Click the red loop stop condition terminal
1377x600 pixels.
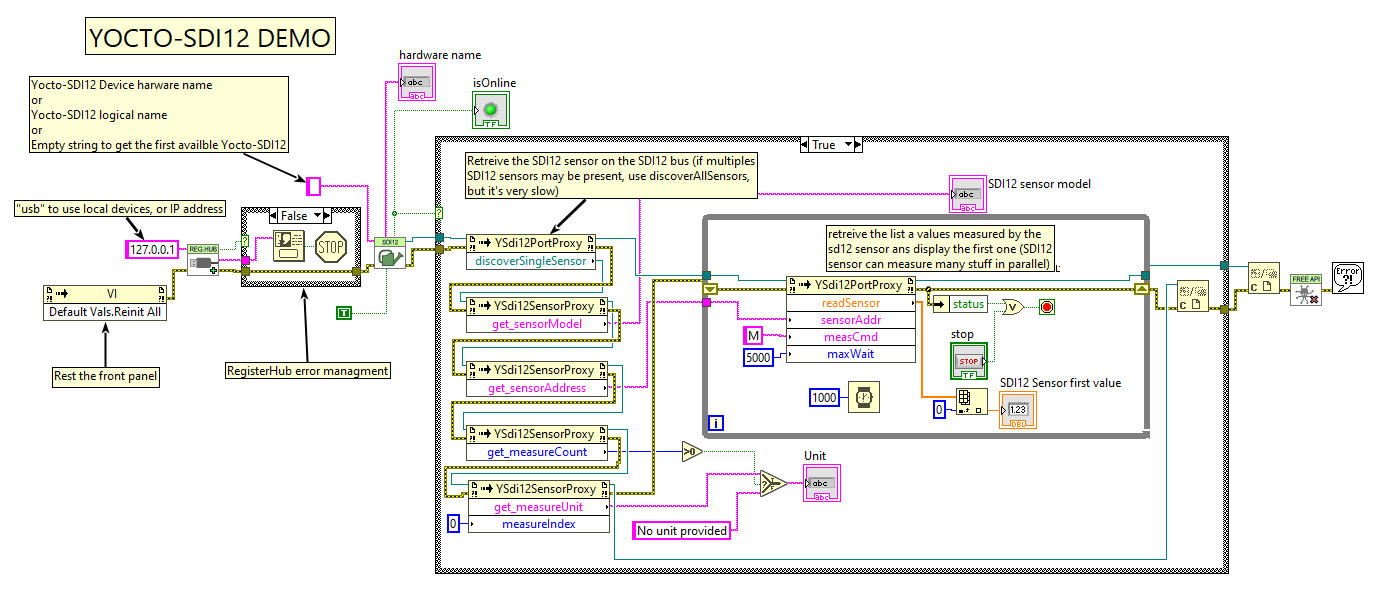(x=1047, y=306)
